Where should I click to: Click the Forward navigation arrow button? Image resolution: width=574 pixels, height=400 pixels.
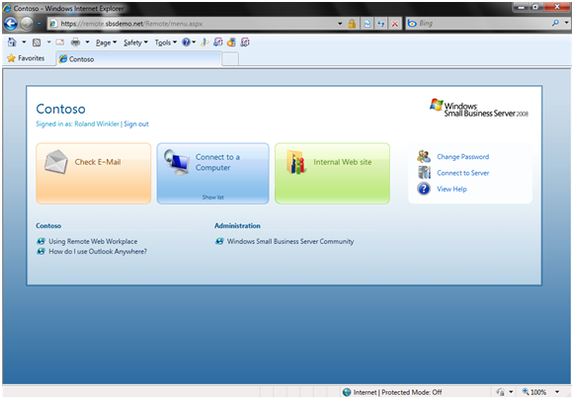(27, 24)
